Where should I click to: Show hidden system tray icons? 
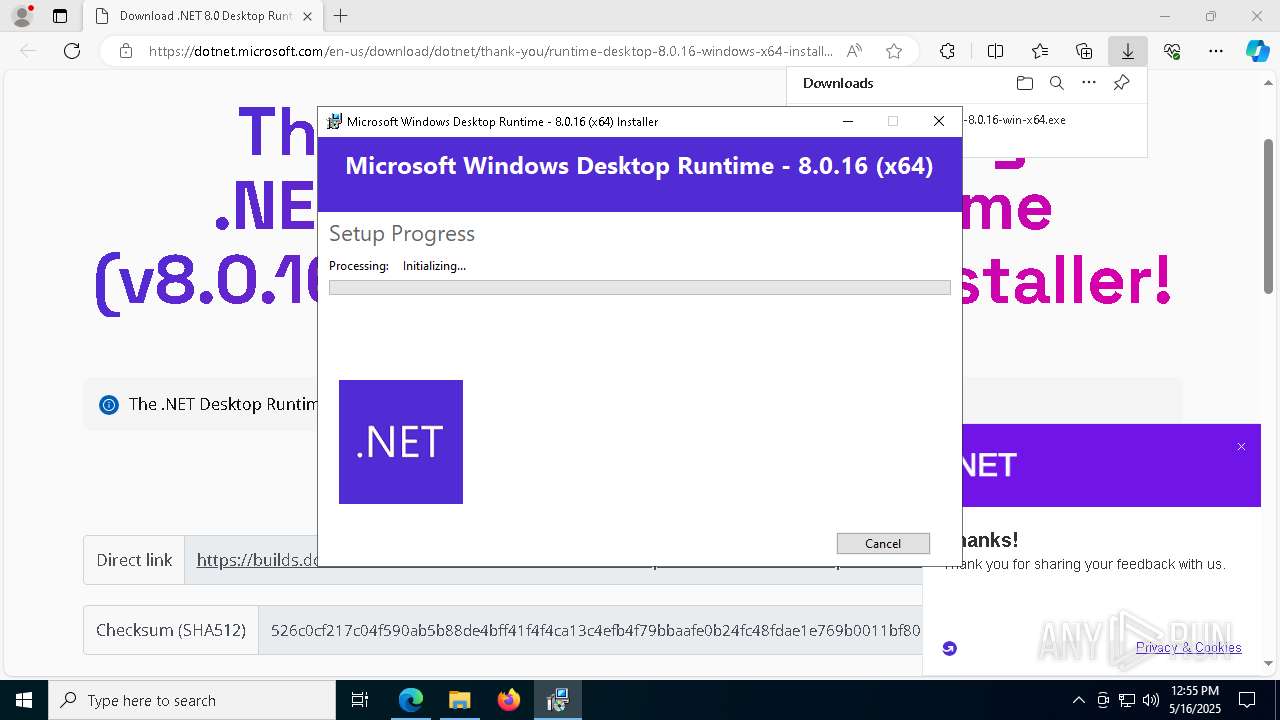[x=1078, y=700]
